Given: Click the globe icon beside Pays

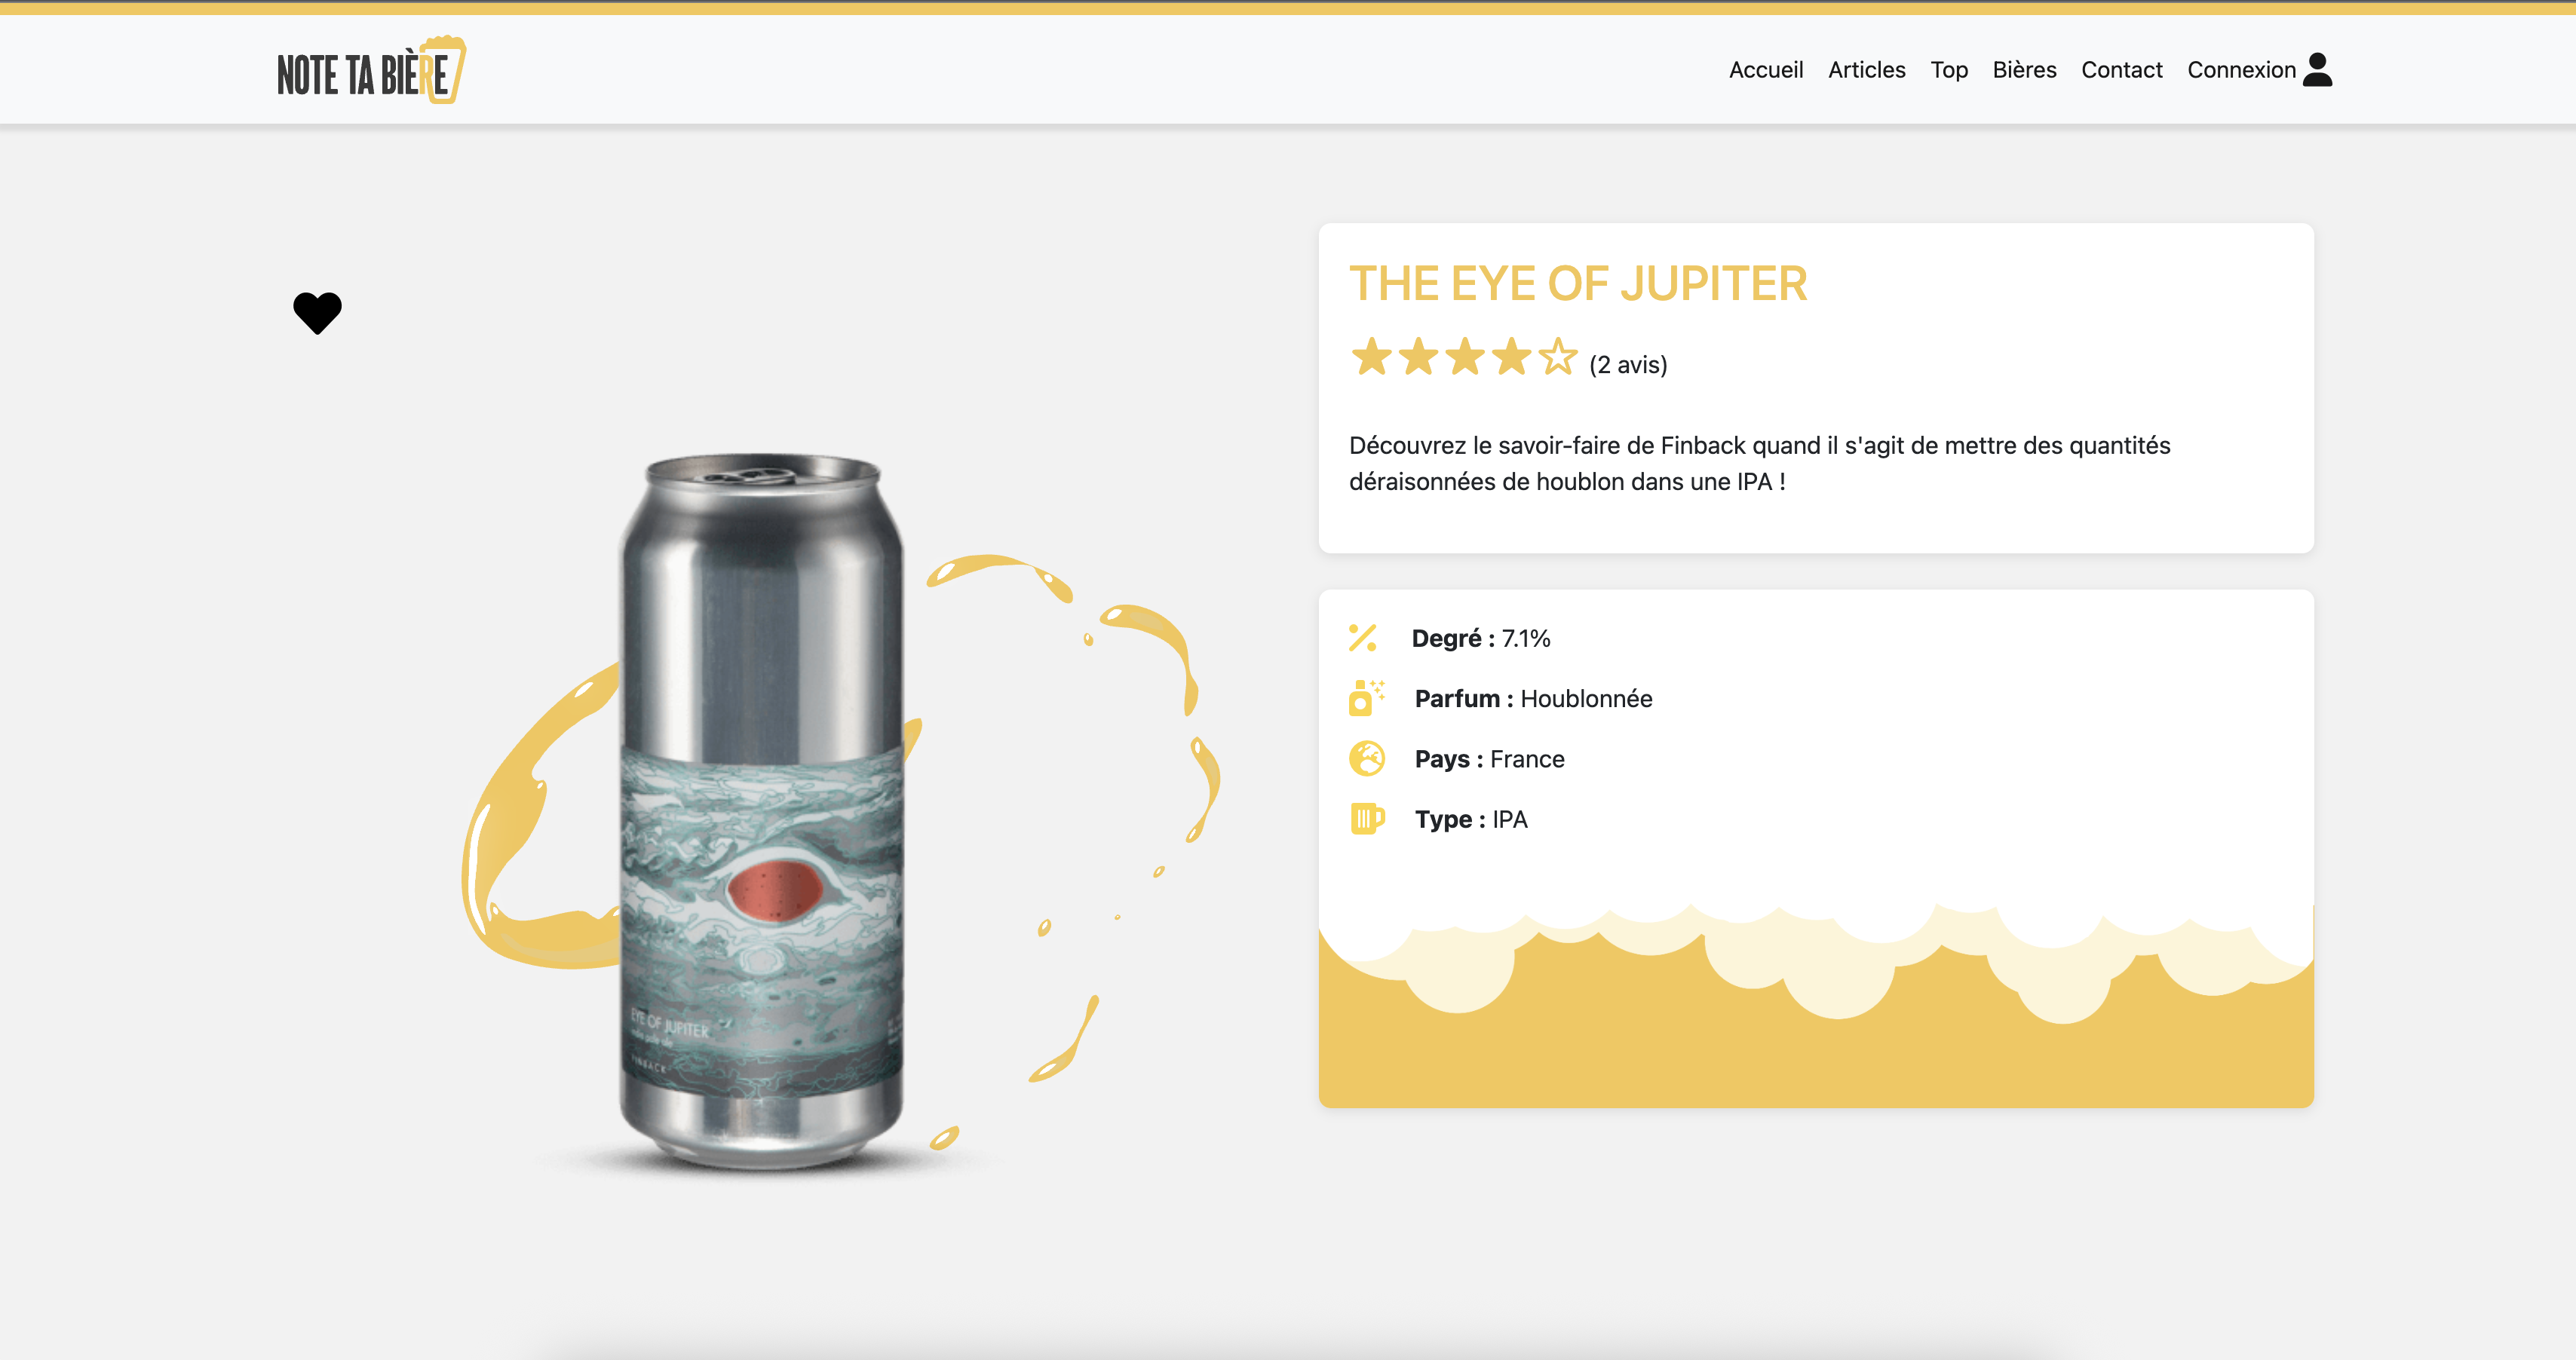Looking at the screenshot, I should click(1366, 759).
